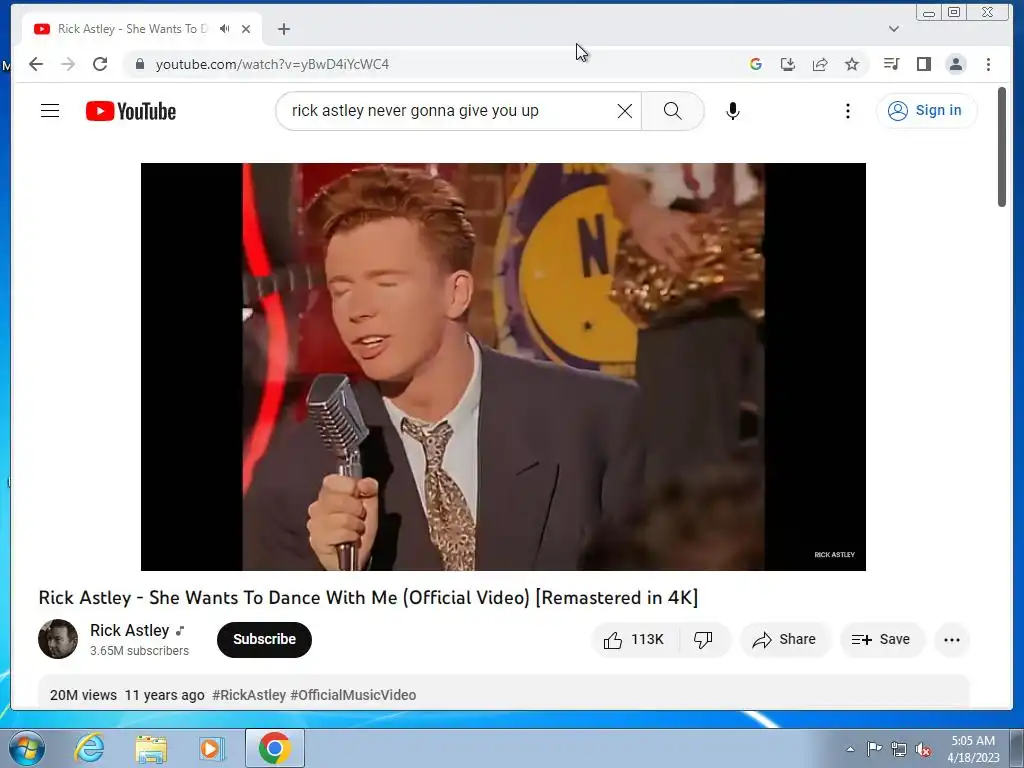This screenshot has height=768, width=1024.
Task: Click the install app icon in address bar
Action: tap(788, 64)
